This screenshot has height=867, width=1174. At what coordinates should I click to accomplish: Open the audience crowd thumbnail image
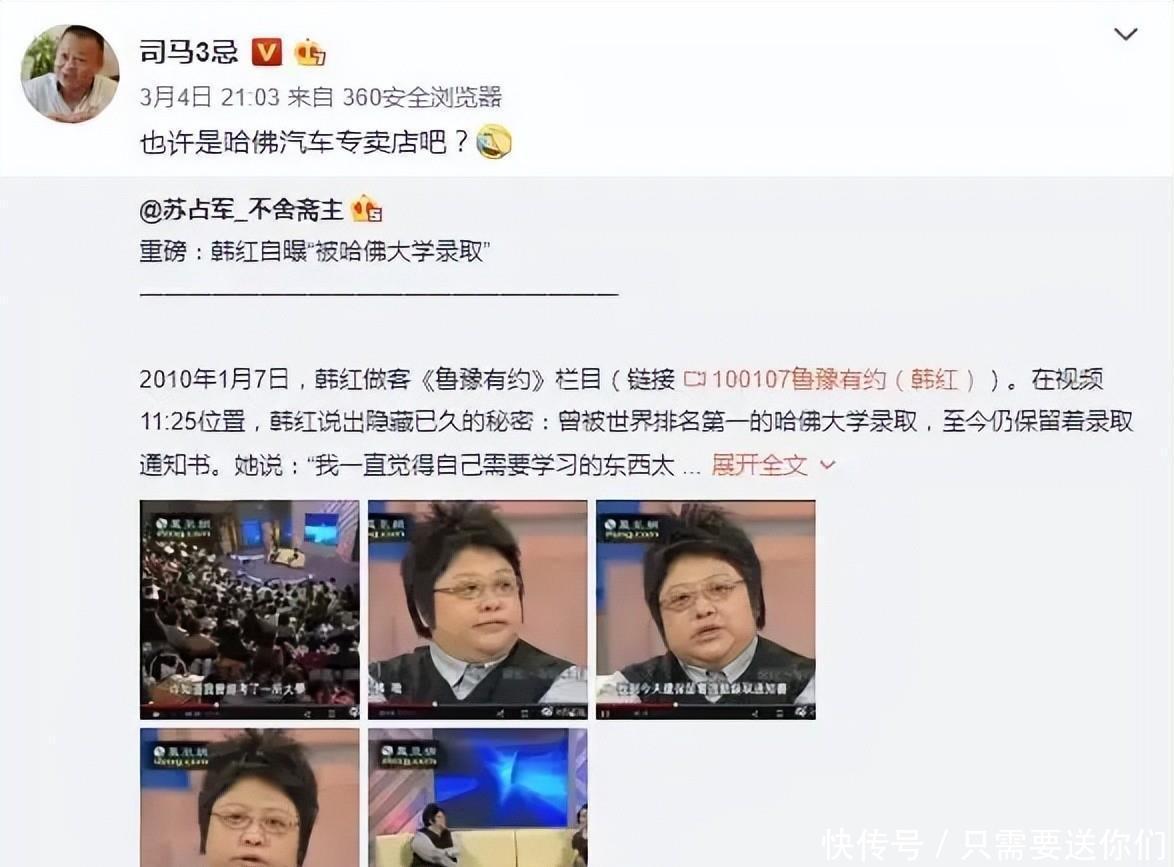click(249, 609)
